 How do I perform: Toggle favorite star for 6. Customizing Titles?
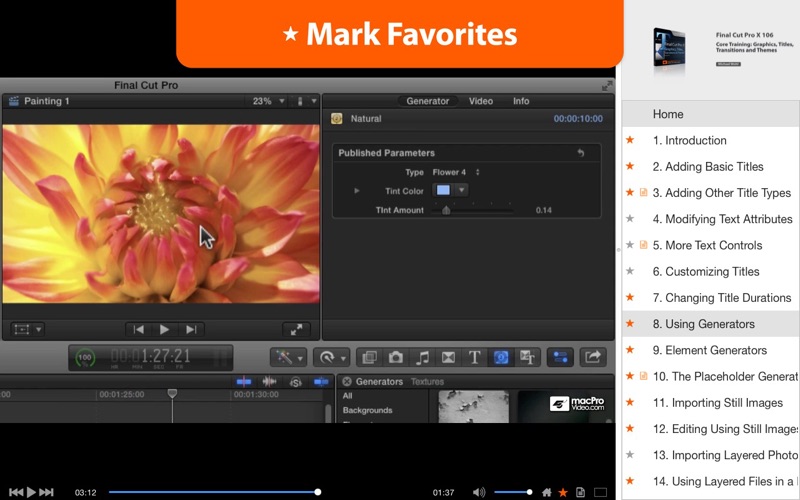point(630,271)
